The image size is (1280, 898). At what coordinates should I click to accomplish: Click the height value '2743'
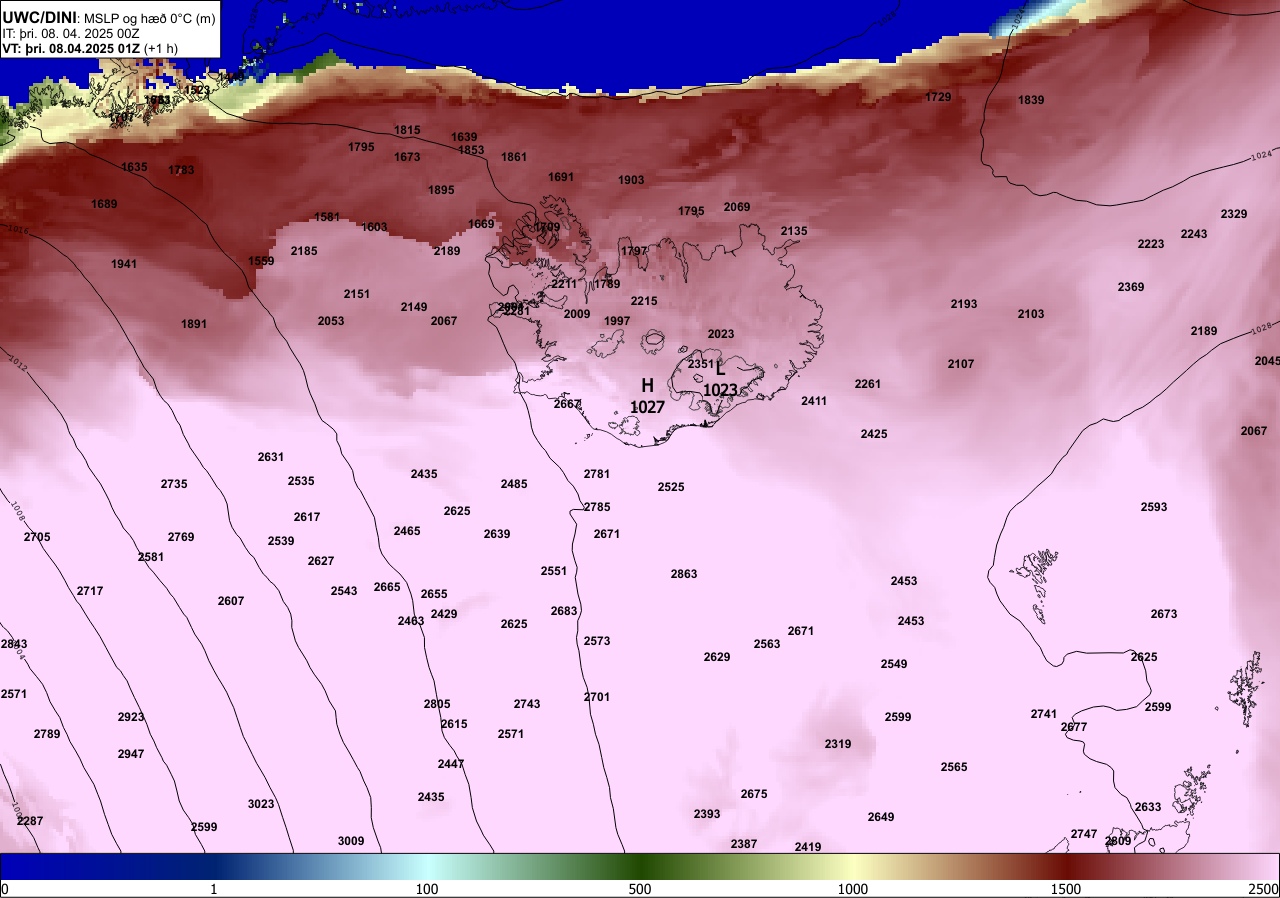click(527, 704)
